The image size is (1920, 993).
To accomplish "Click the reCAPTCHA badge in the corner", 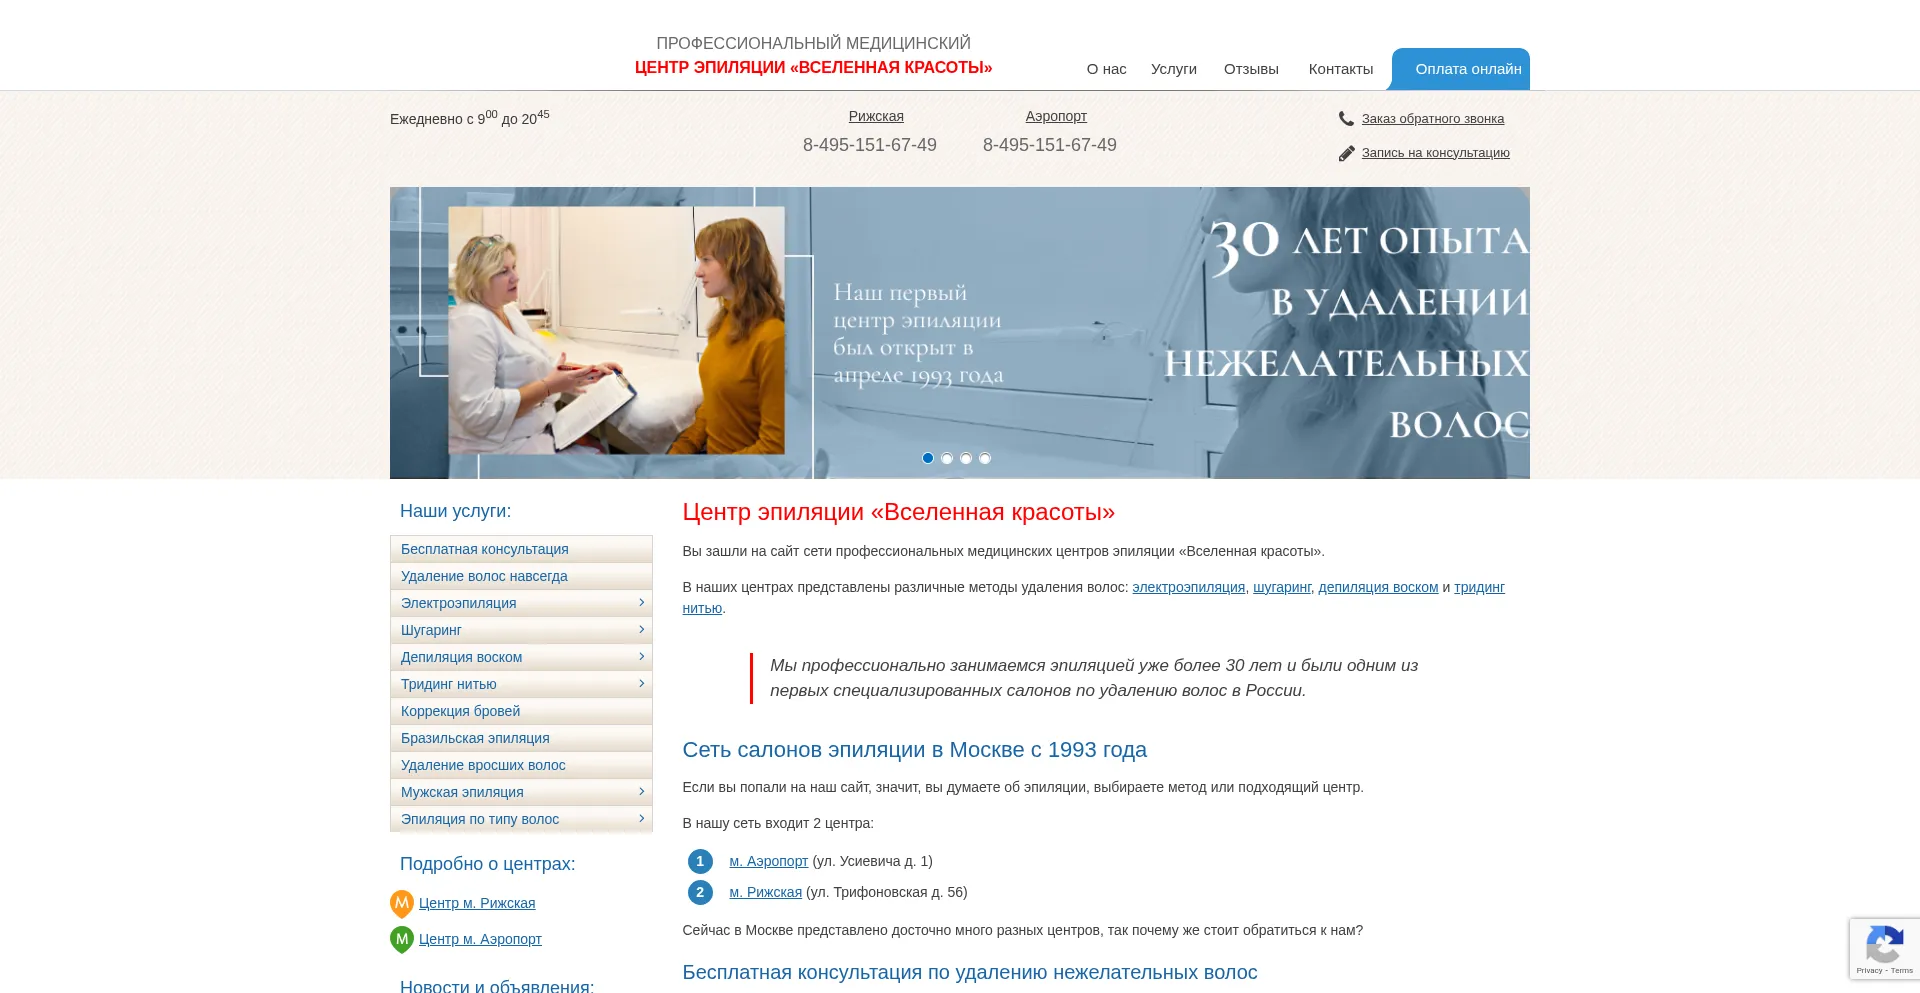I will [1884, 948].
